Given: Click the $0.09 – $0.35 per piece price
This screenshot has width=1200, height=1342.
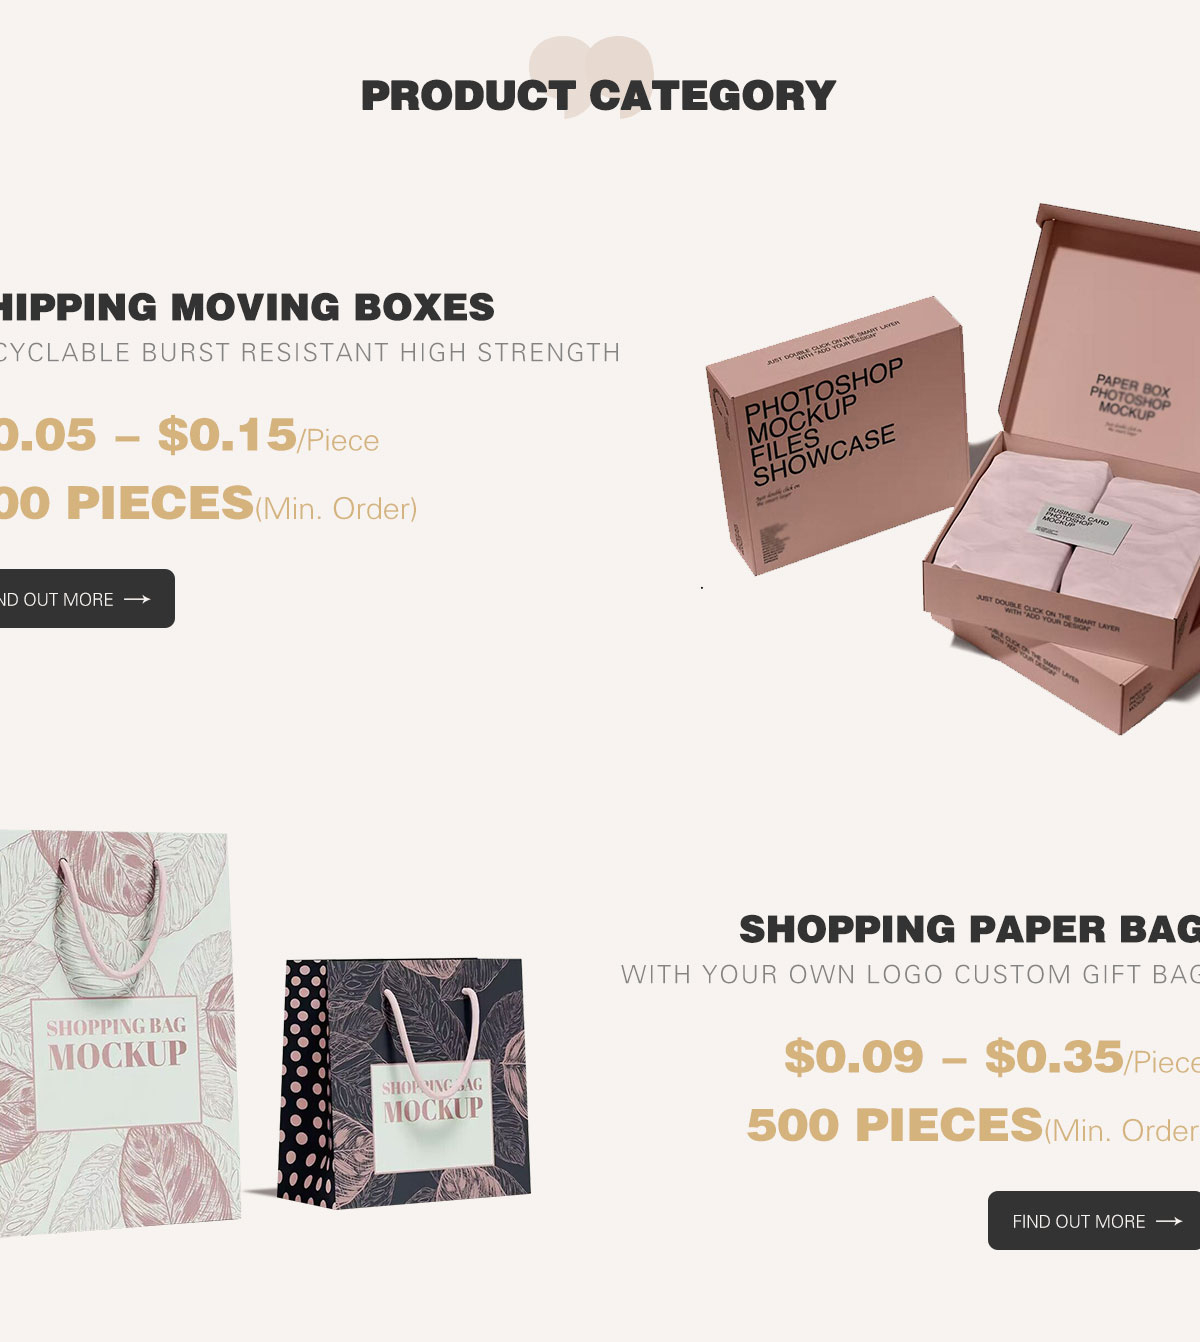Looking at the screenshot, I should 992,1058.
